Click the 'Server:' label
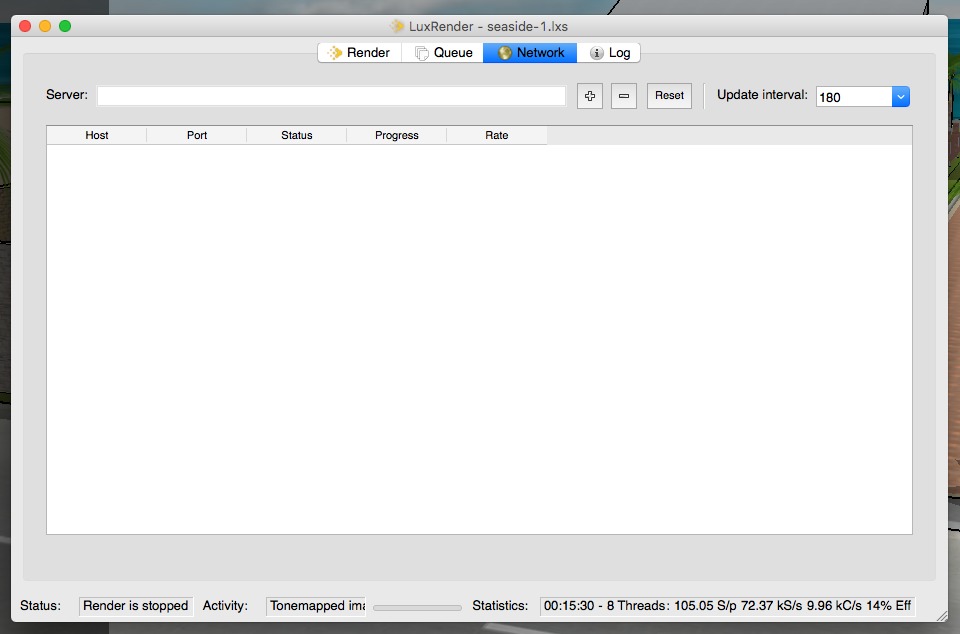Screen dimensions: 960x634 point(67,95)
